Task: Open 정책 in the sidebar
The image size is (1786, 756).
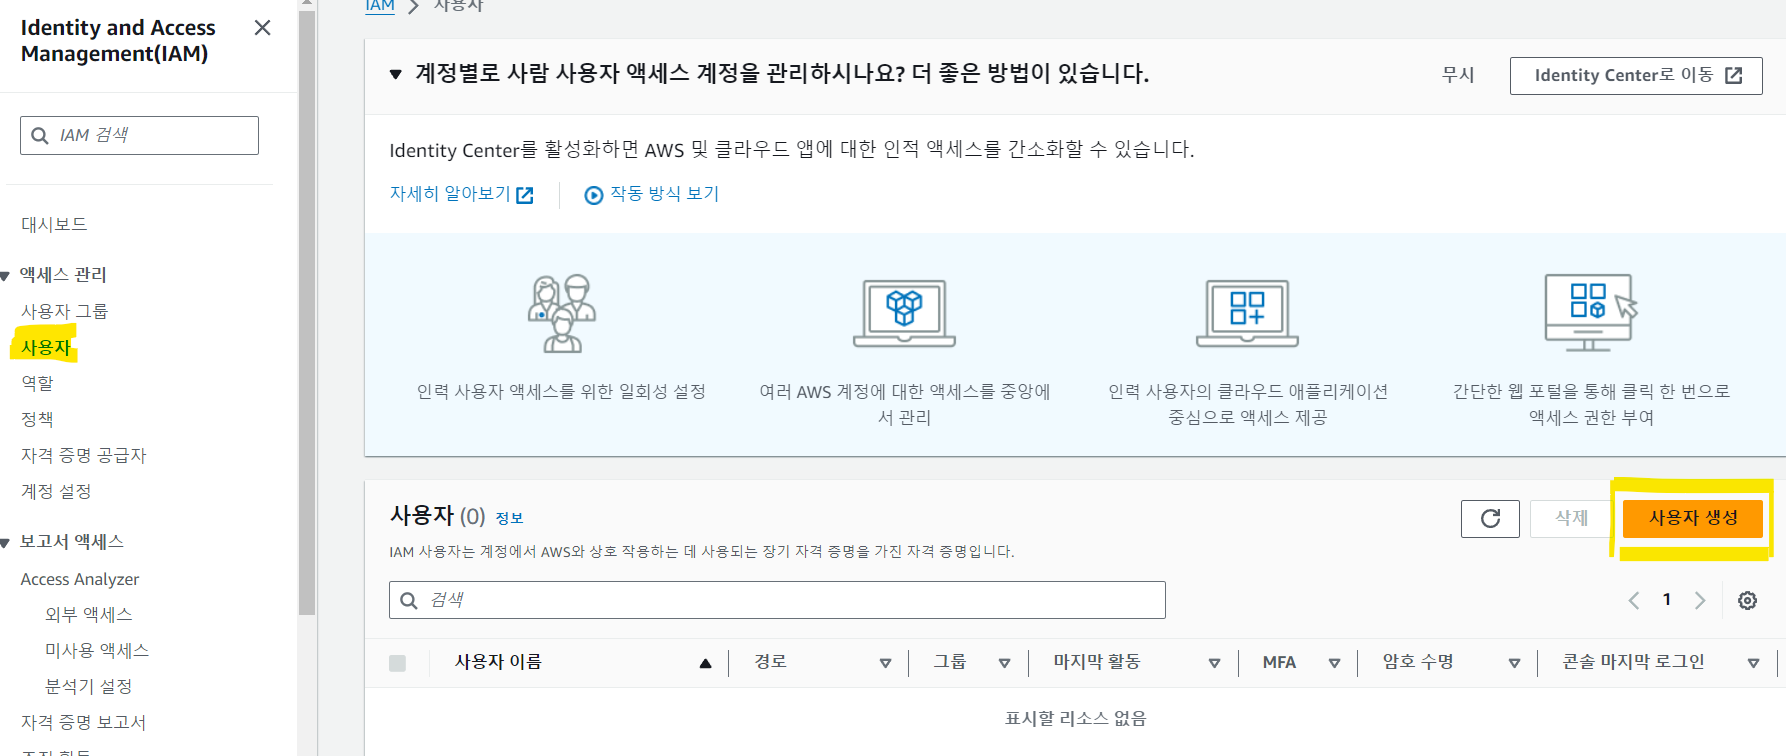Action: (37, 419)
